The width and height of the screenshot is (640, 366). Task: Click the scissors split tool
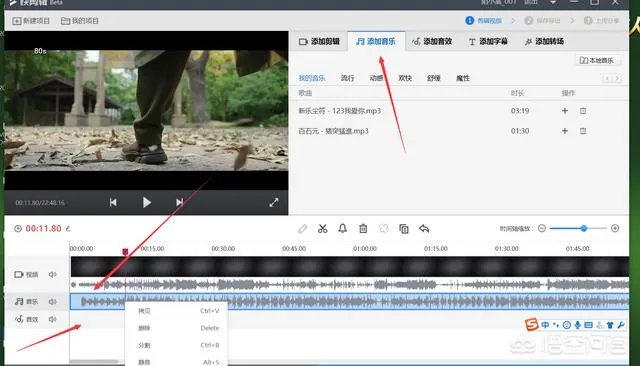tap(322, 228)
